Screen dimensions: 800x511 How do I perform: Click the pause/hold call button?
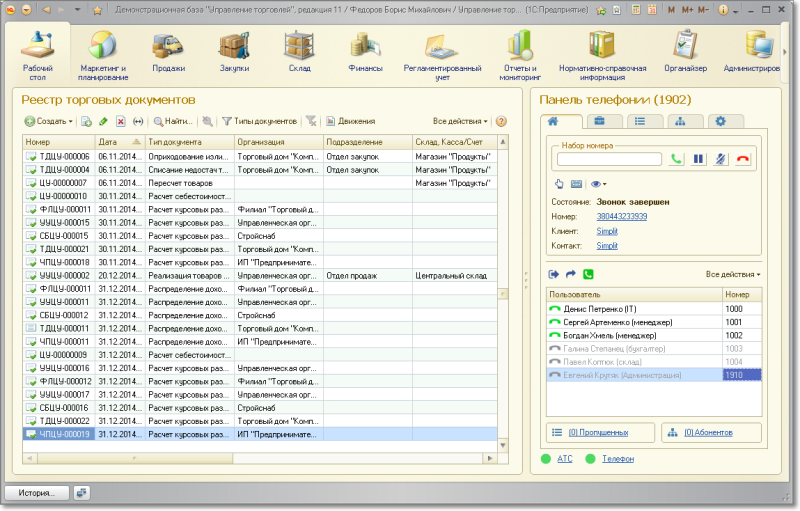pyautogui.click(x=699, y=159)
